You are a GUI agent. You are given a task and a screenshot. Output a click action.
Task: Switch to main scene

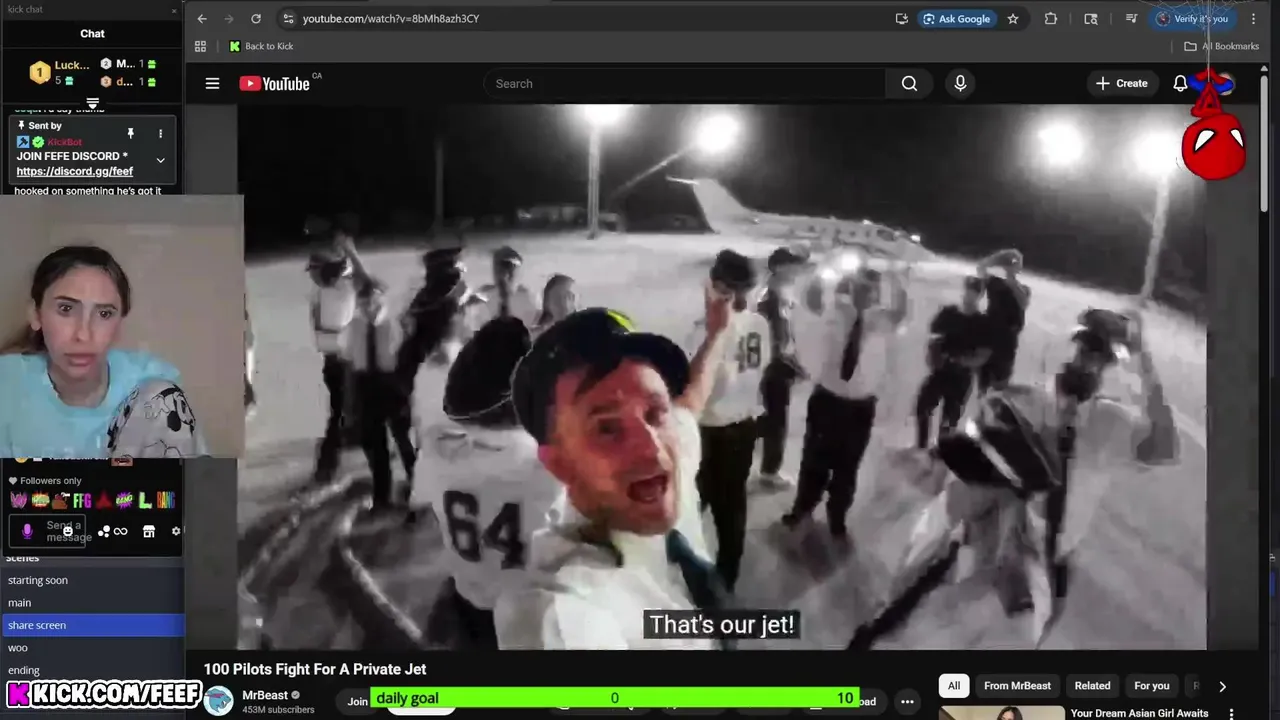point(92,603)
